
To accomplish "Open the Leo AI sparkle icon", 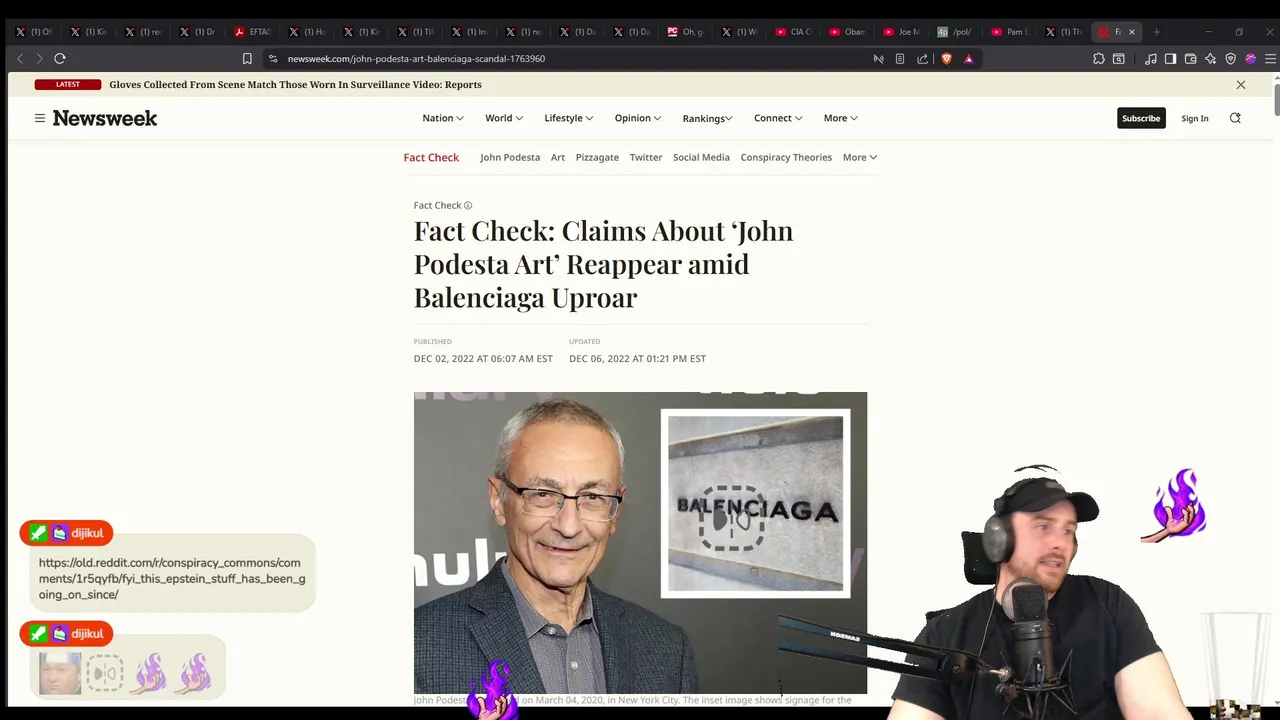I will (1210, 59).
